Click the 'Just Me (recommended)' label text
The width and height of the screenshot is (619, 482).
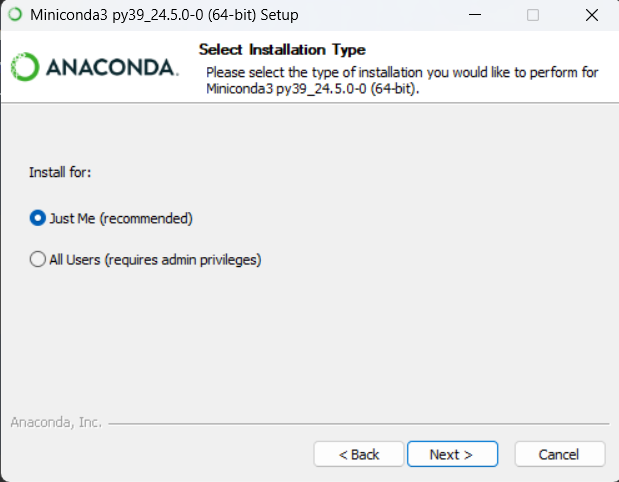pyautogui.click(x=121, y=218)
